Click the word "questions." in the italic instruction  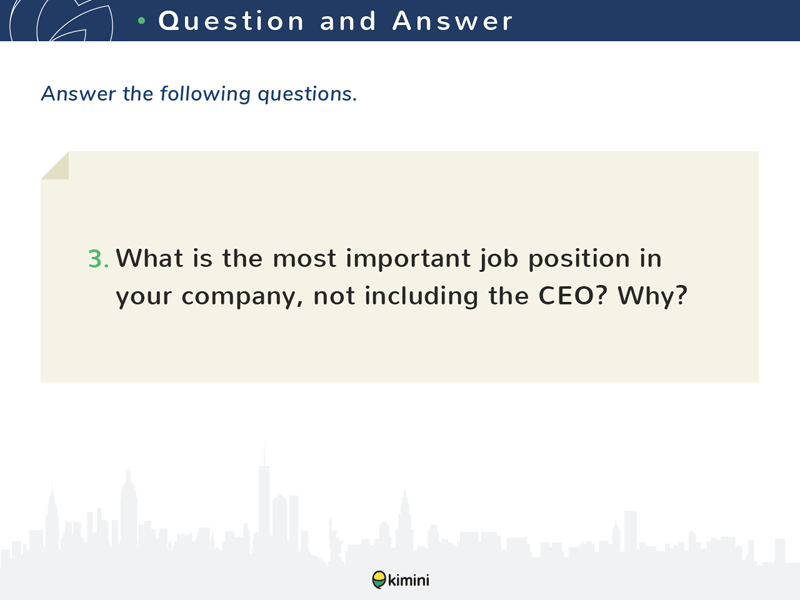point(307,94)
